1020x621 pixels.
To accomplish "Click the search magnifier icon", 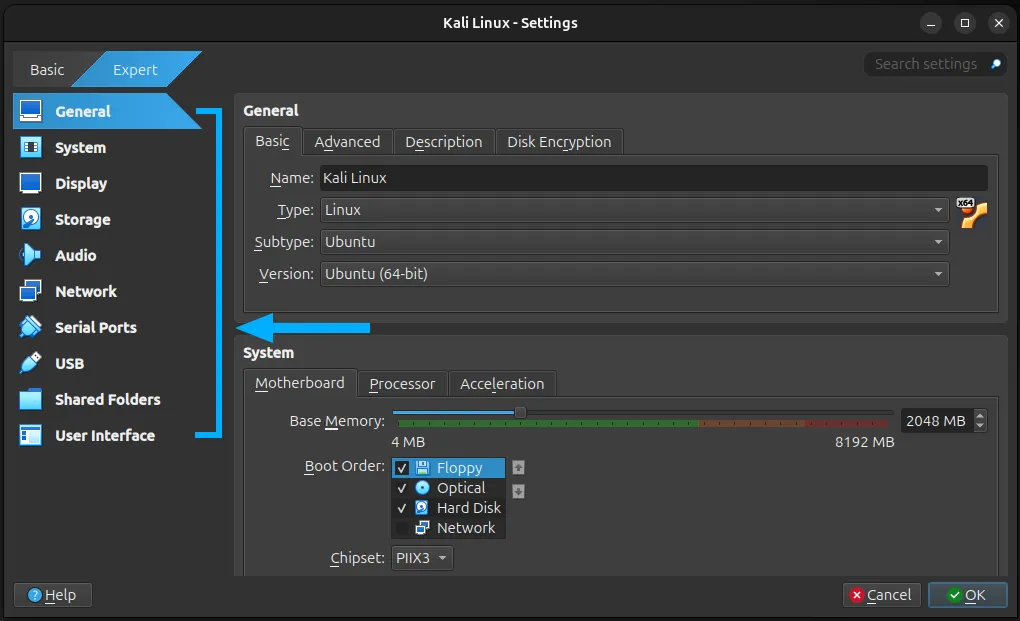I will (996, 64).
